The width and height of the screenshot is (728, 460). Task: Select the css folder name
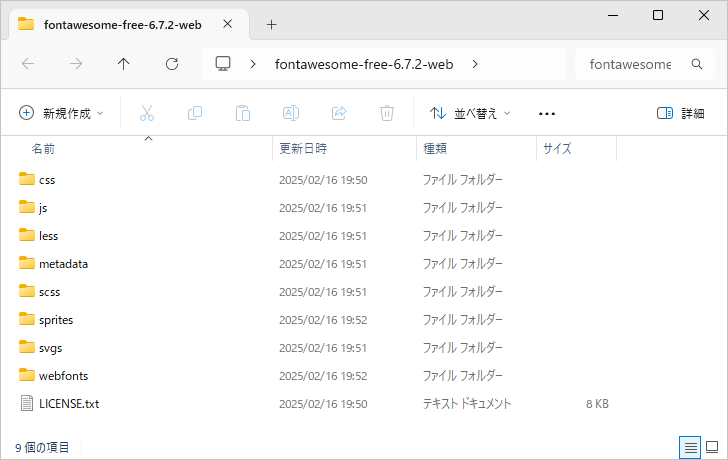coord(47,180)
